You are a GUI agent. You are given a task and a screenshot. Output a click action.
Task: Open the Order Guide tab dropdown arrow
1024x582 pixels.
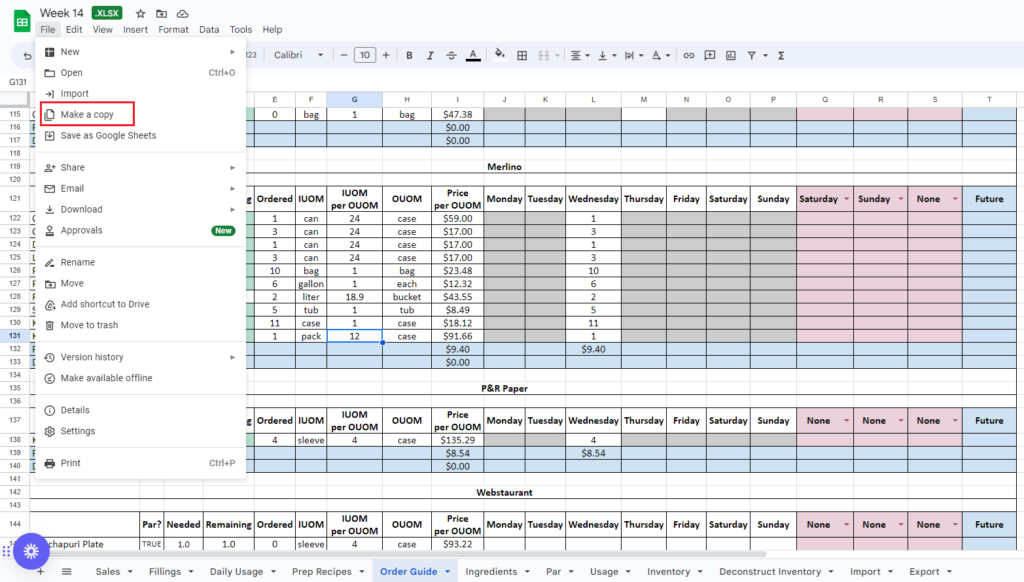(447, 572)
